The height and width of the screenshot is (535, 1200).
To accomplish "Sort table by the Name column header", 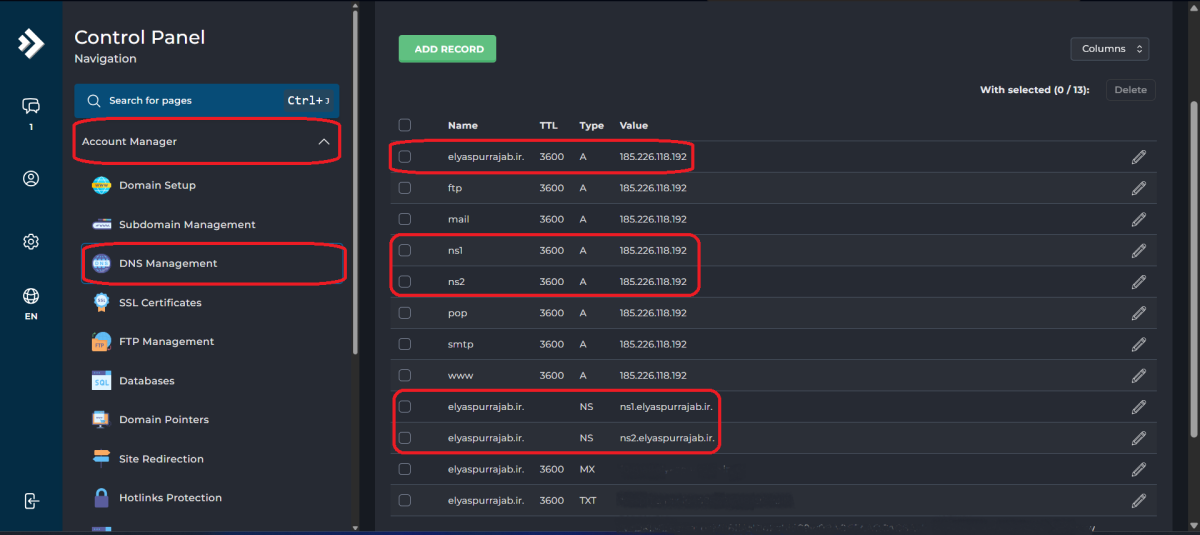I will [463, 126].
